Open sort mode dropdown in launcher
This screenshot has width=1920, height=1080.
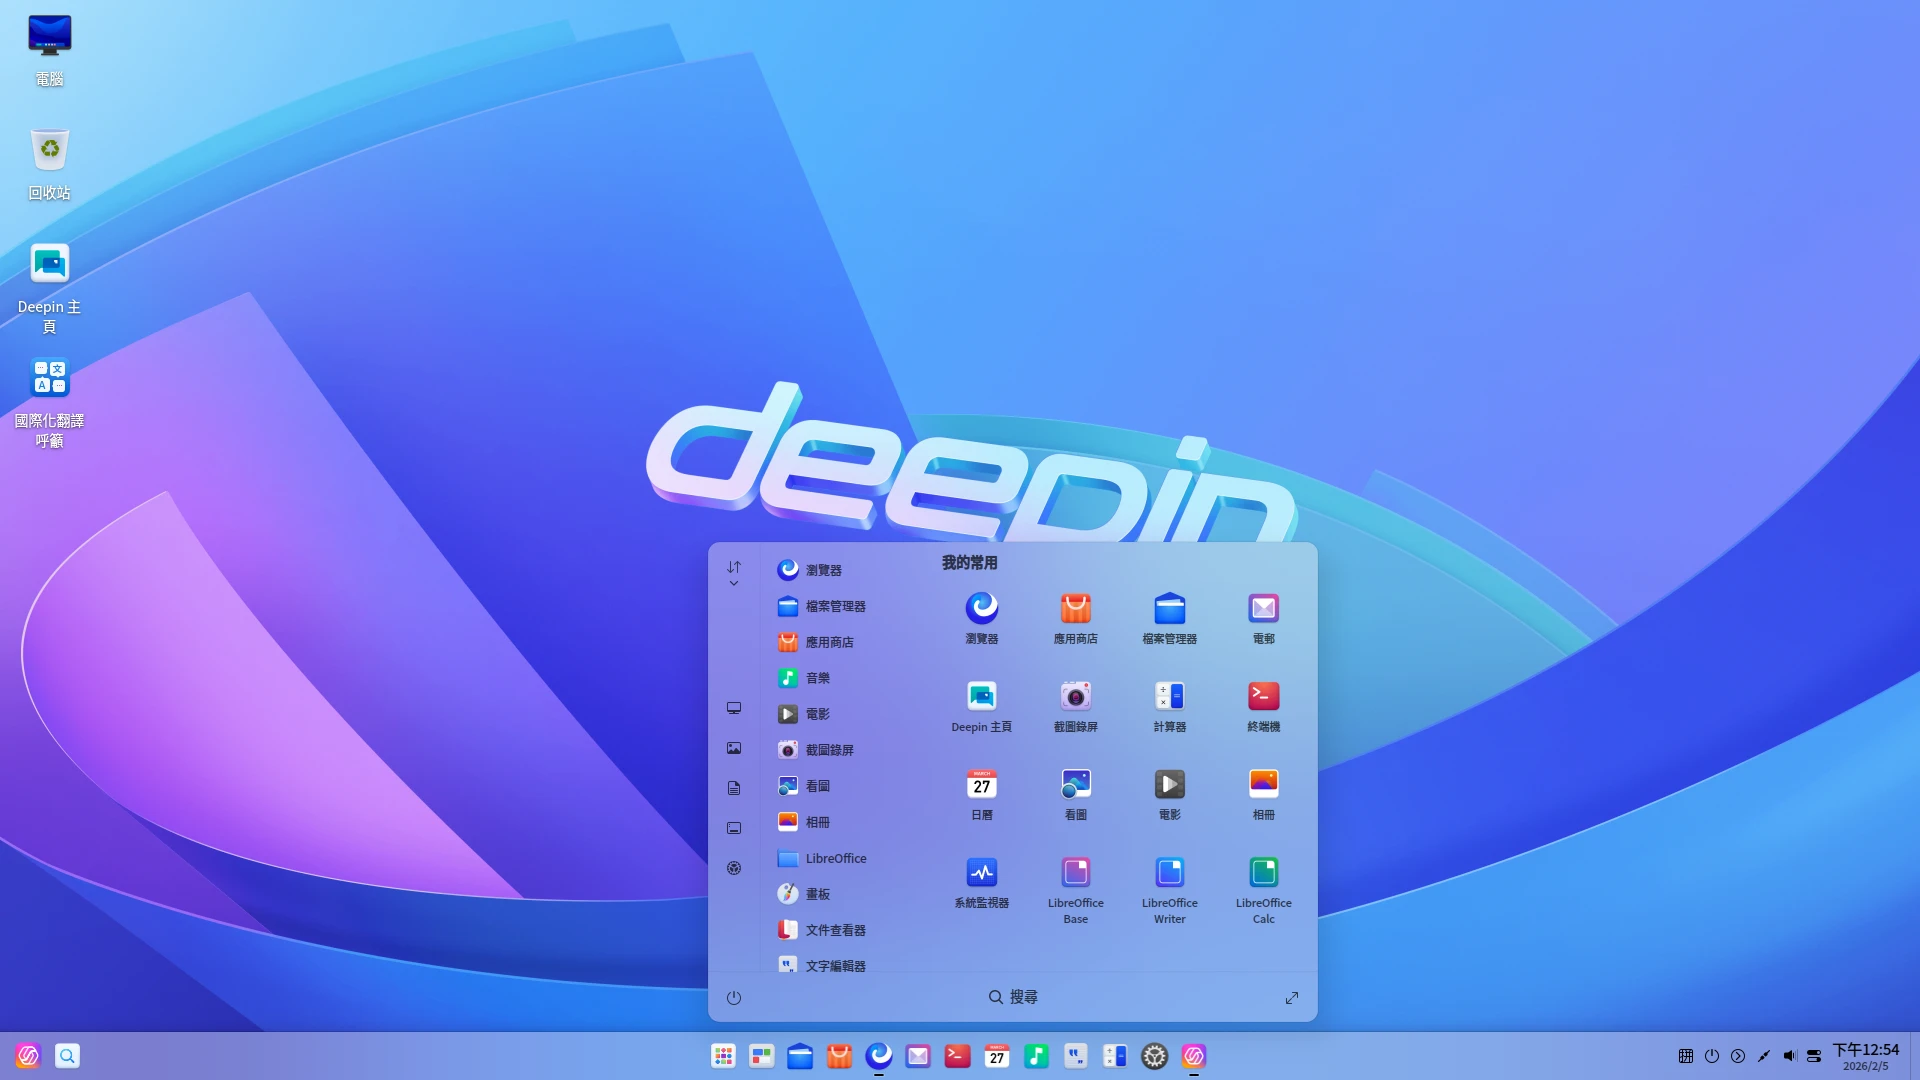[734, 573]
